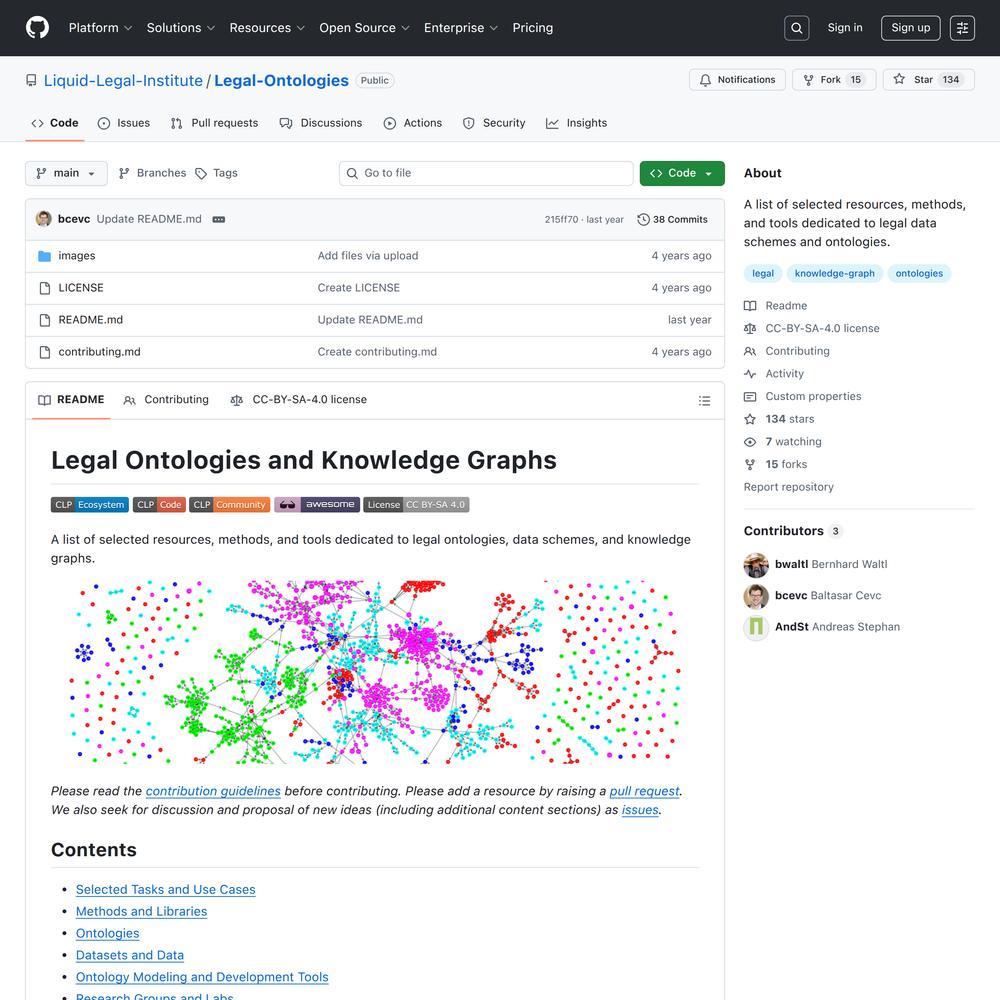Expand the main branch dropdown
The height and width of the screenshot is (1000, 1000).
66,173
